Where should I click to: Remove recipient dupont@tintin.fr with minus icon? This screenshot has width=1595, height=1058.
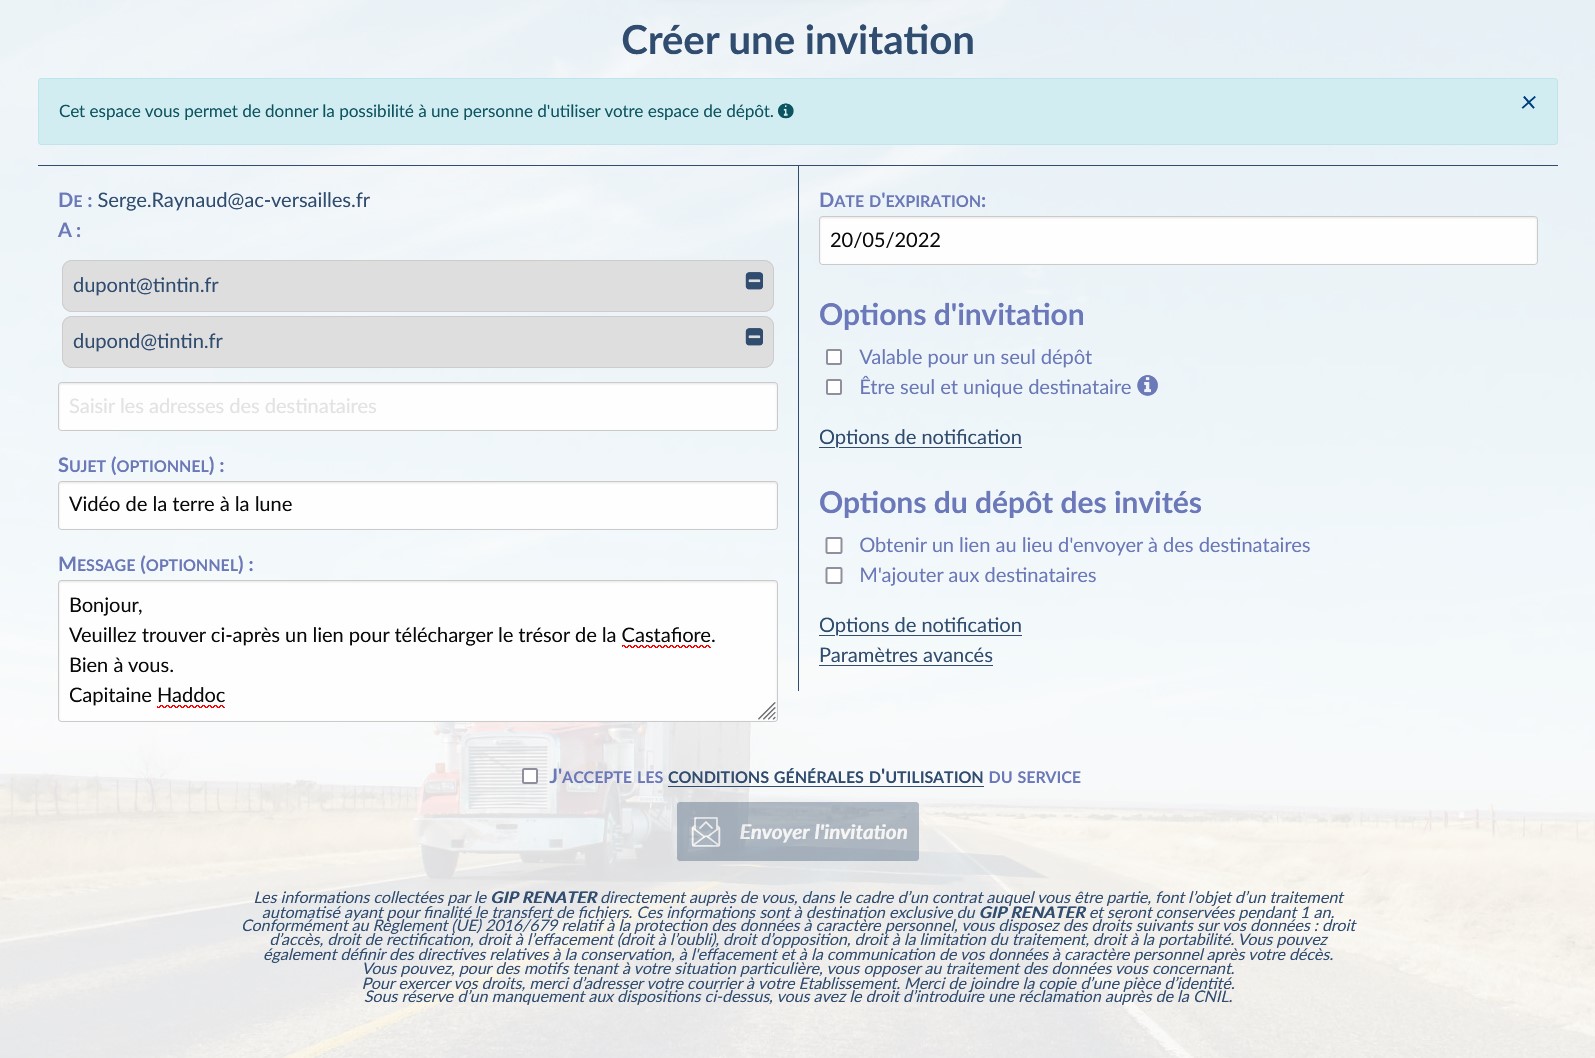pos(755,281)
